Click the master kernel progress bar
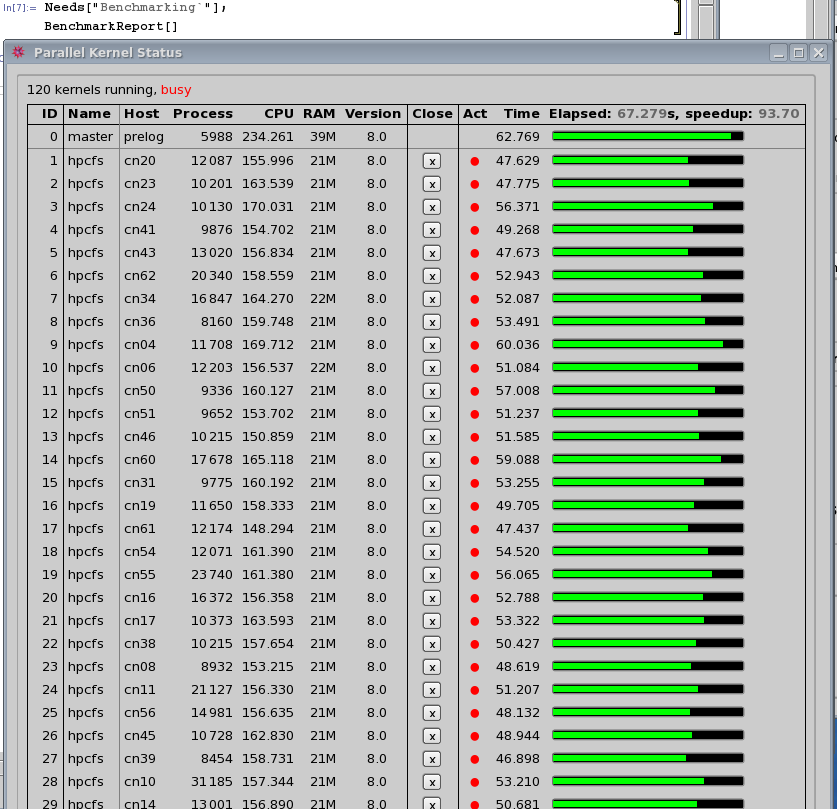This screenshot has height=809, width=837. pos(647,136)
